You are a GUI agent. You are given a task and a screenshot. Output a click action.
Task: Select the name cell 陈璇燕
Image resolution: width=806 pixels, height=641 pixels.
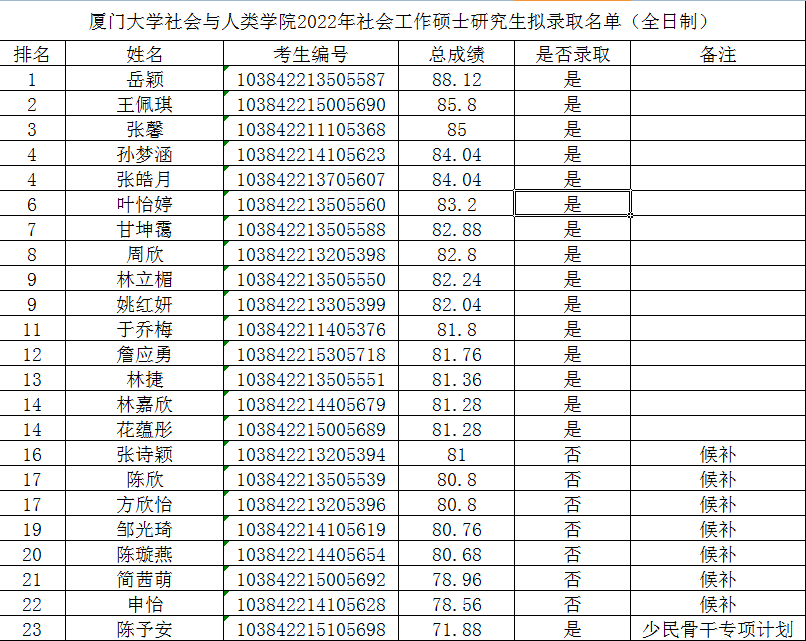144,554
